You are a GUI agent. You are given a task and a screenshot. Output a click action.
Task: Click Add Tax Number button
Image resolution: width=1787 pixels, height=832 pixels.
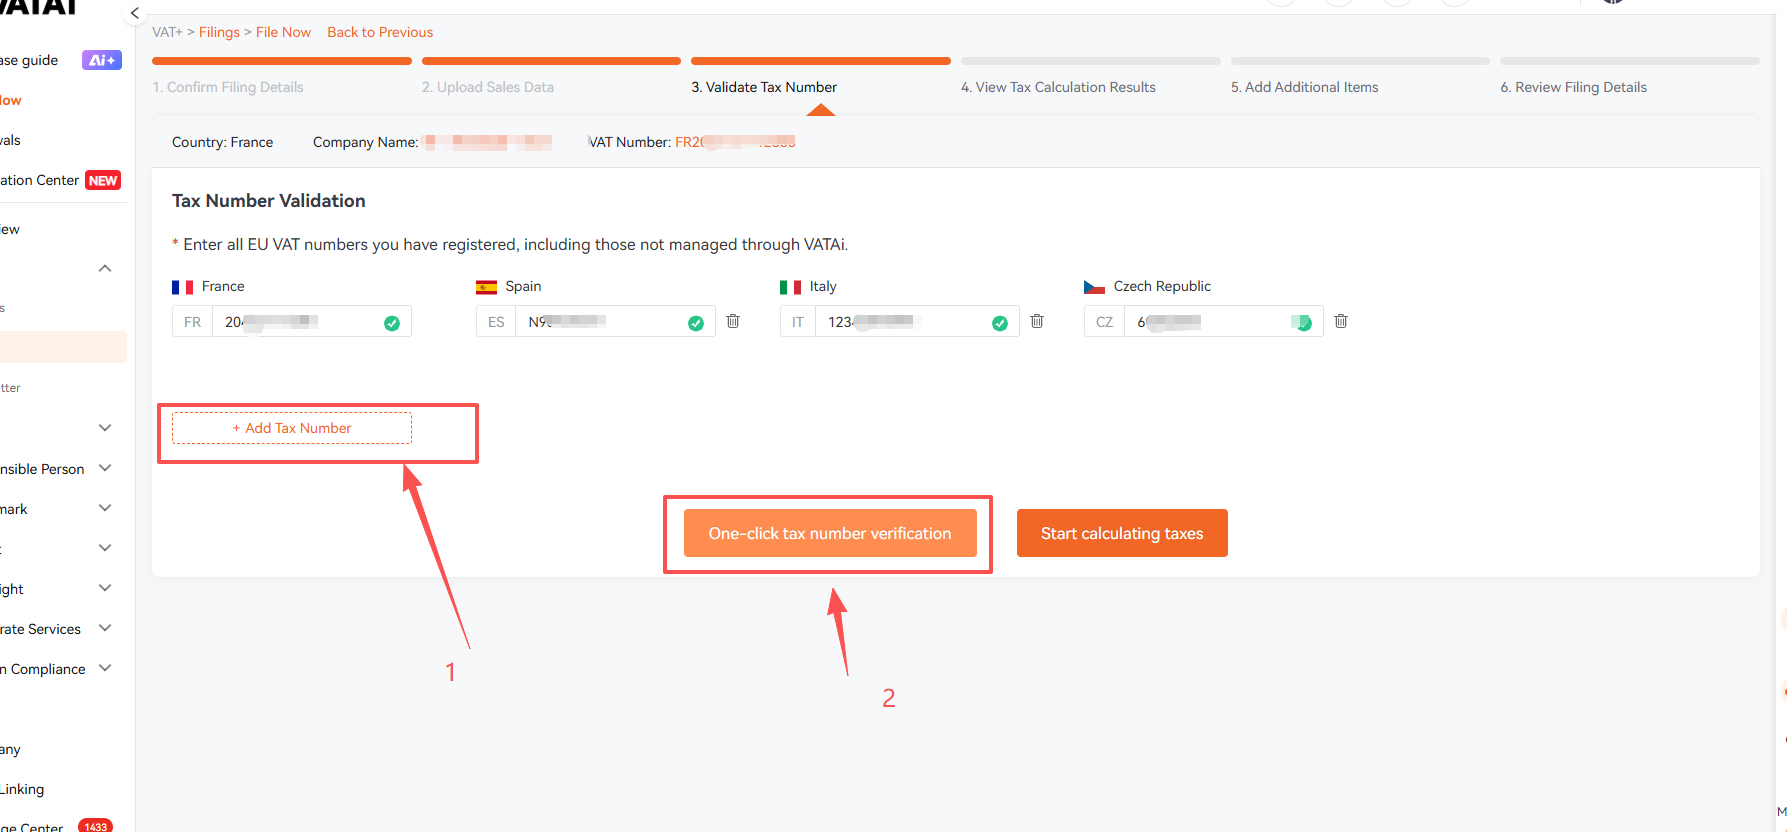pyautogui.click(x=292, y=428)
